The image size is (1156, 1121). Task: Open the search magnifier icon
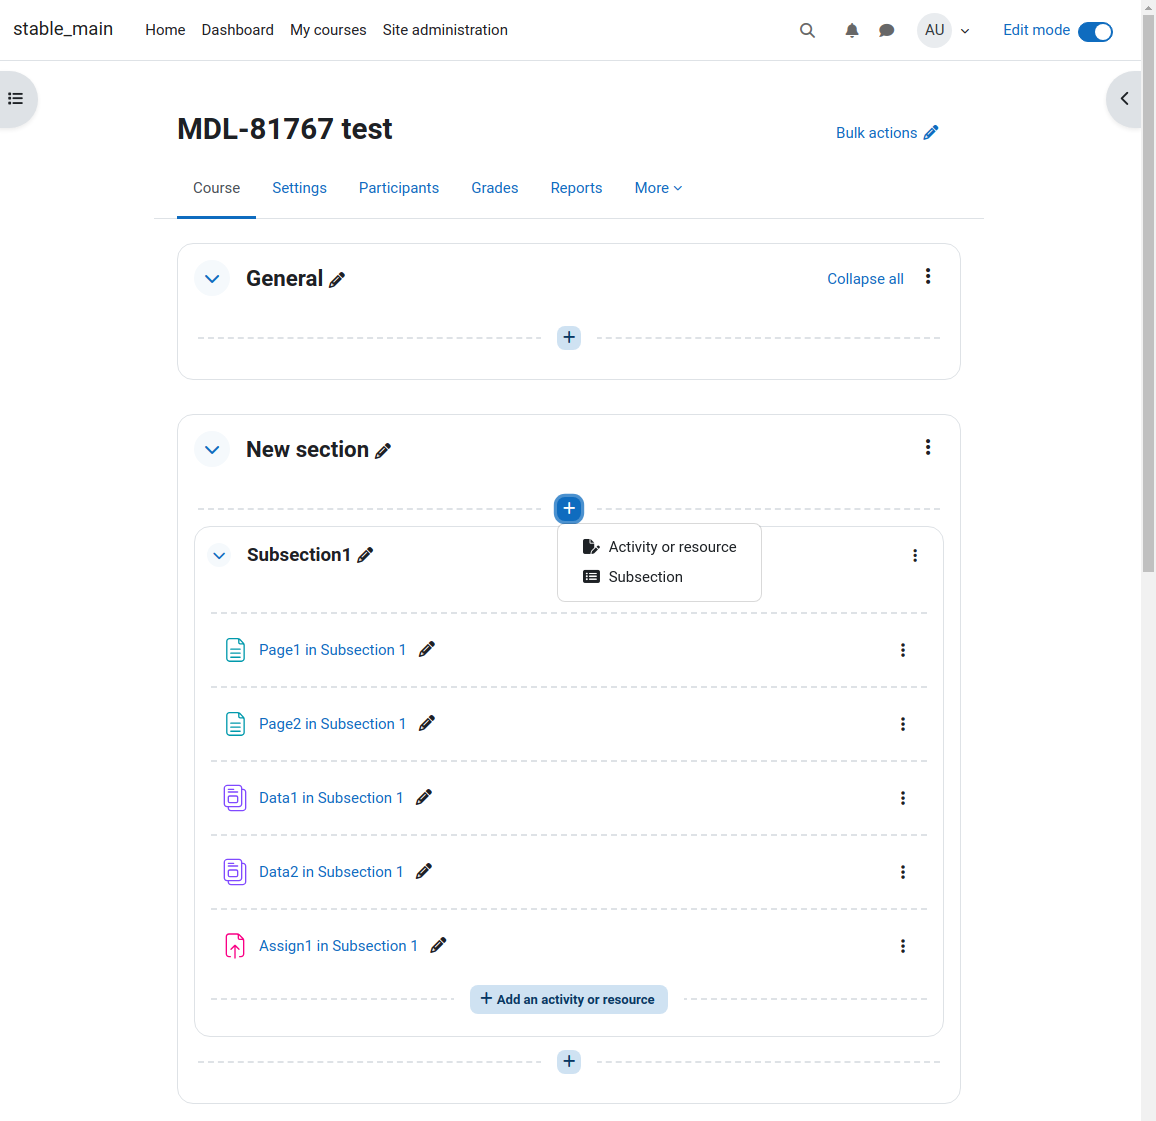807,30
